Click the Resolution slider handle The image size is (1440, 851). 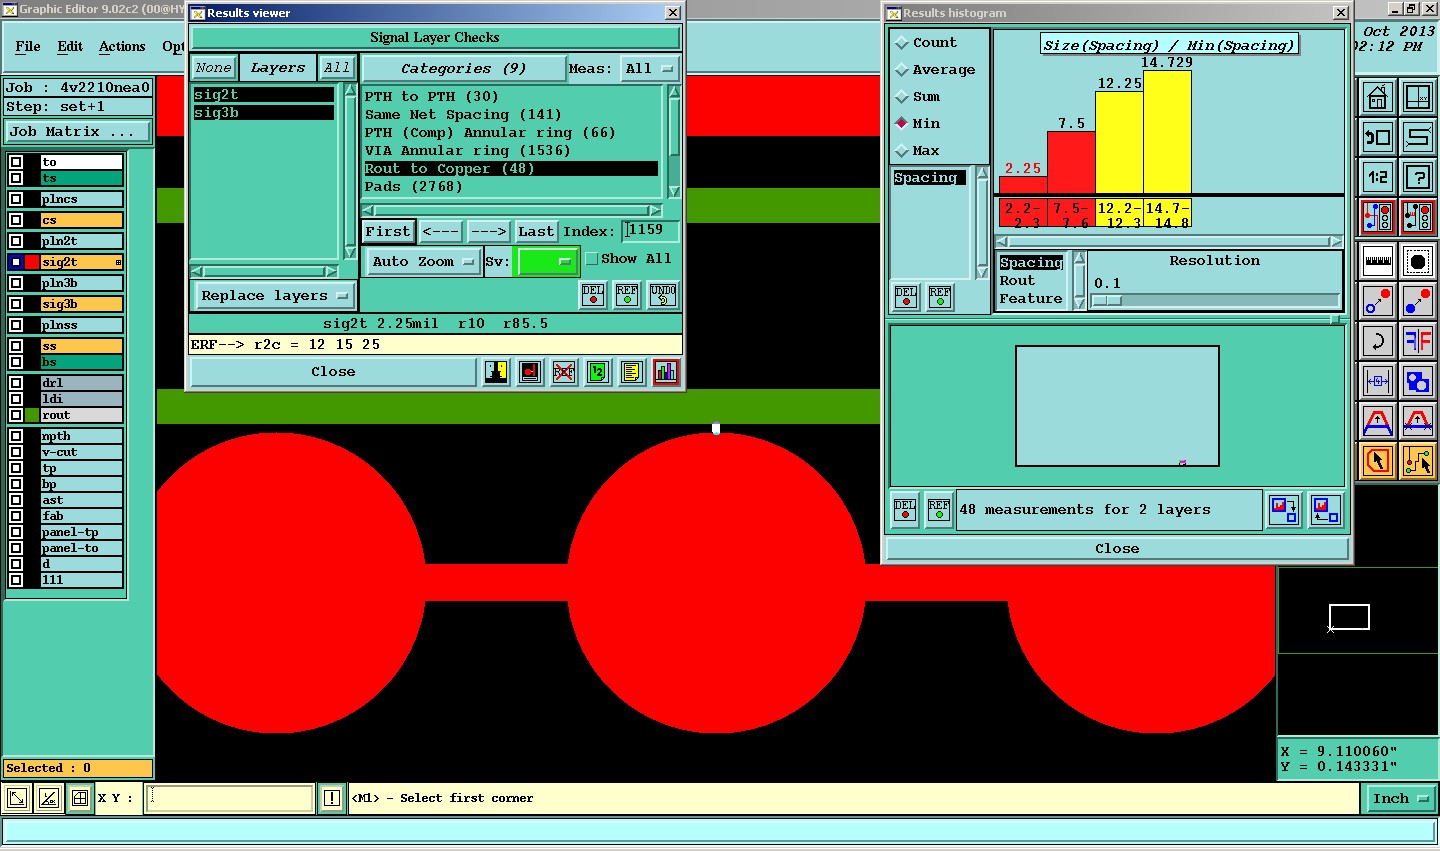[1107, 300]
